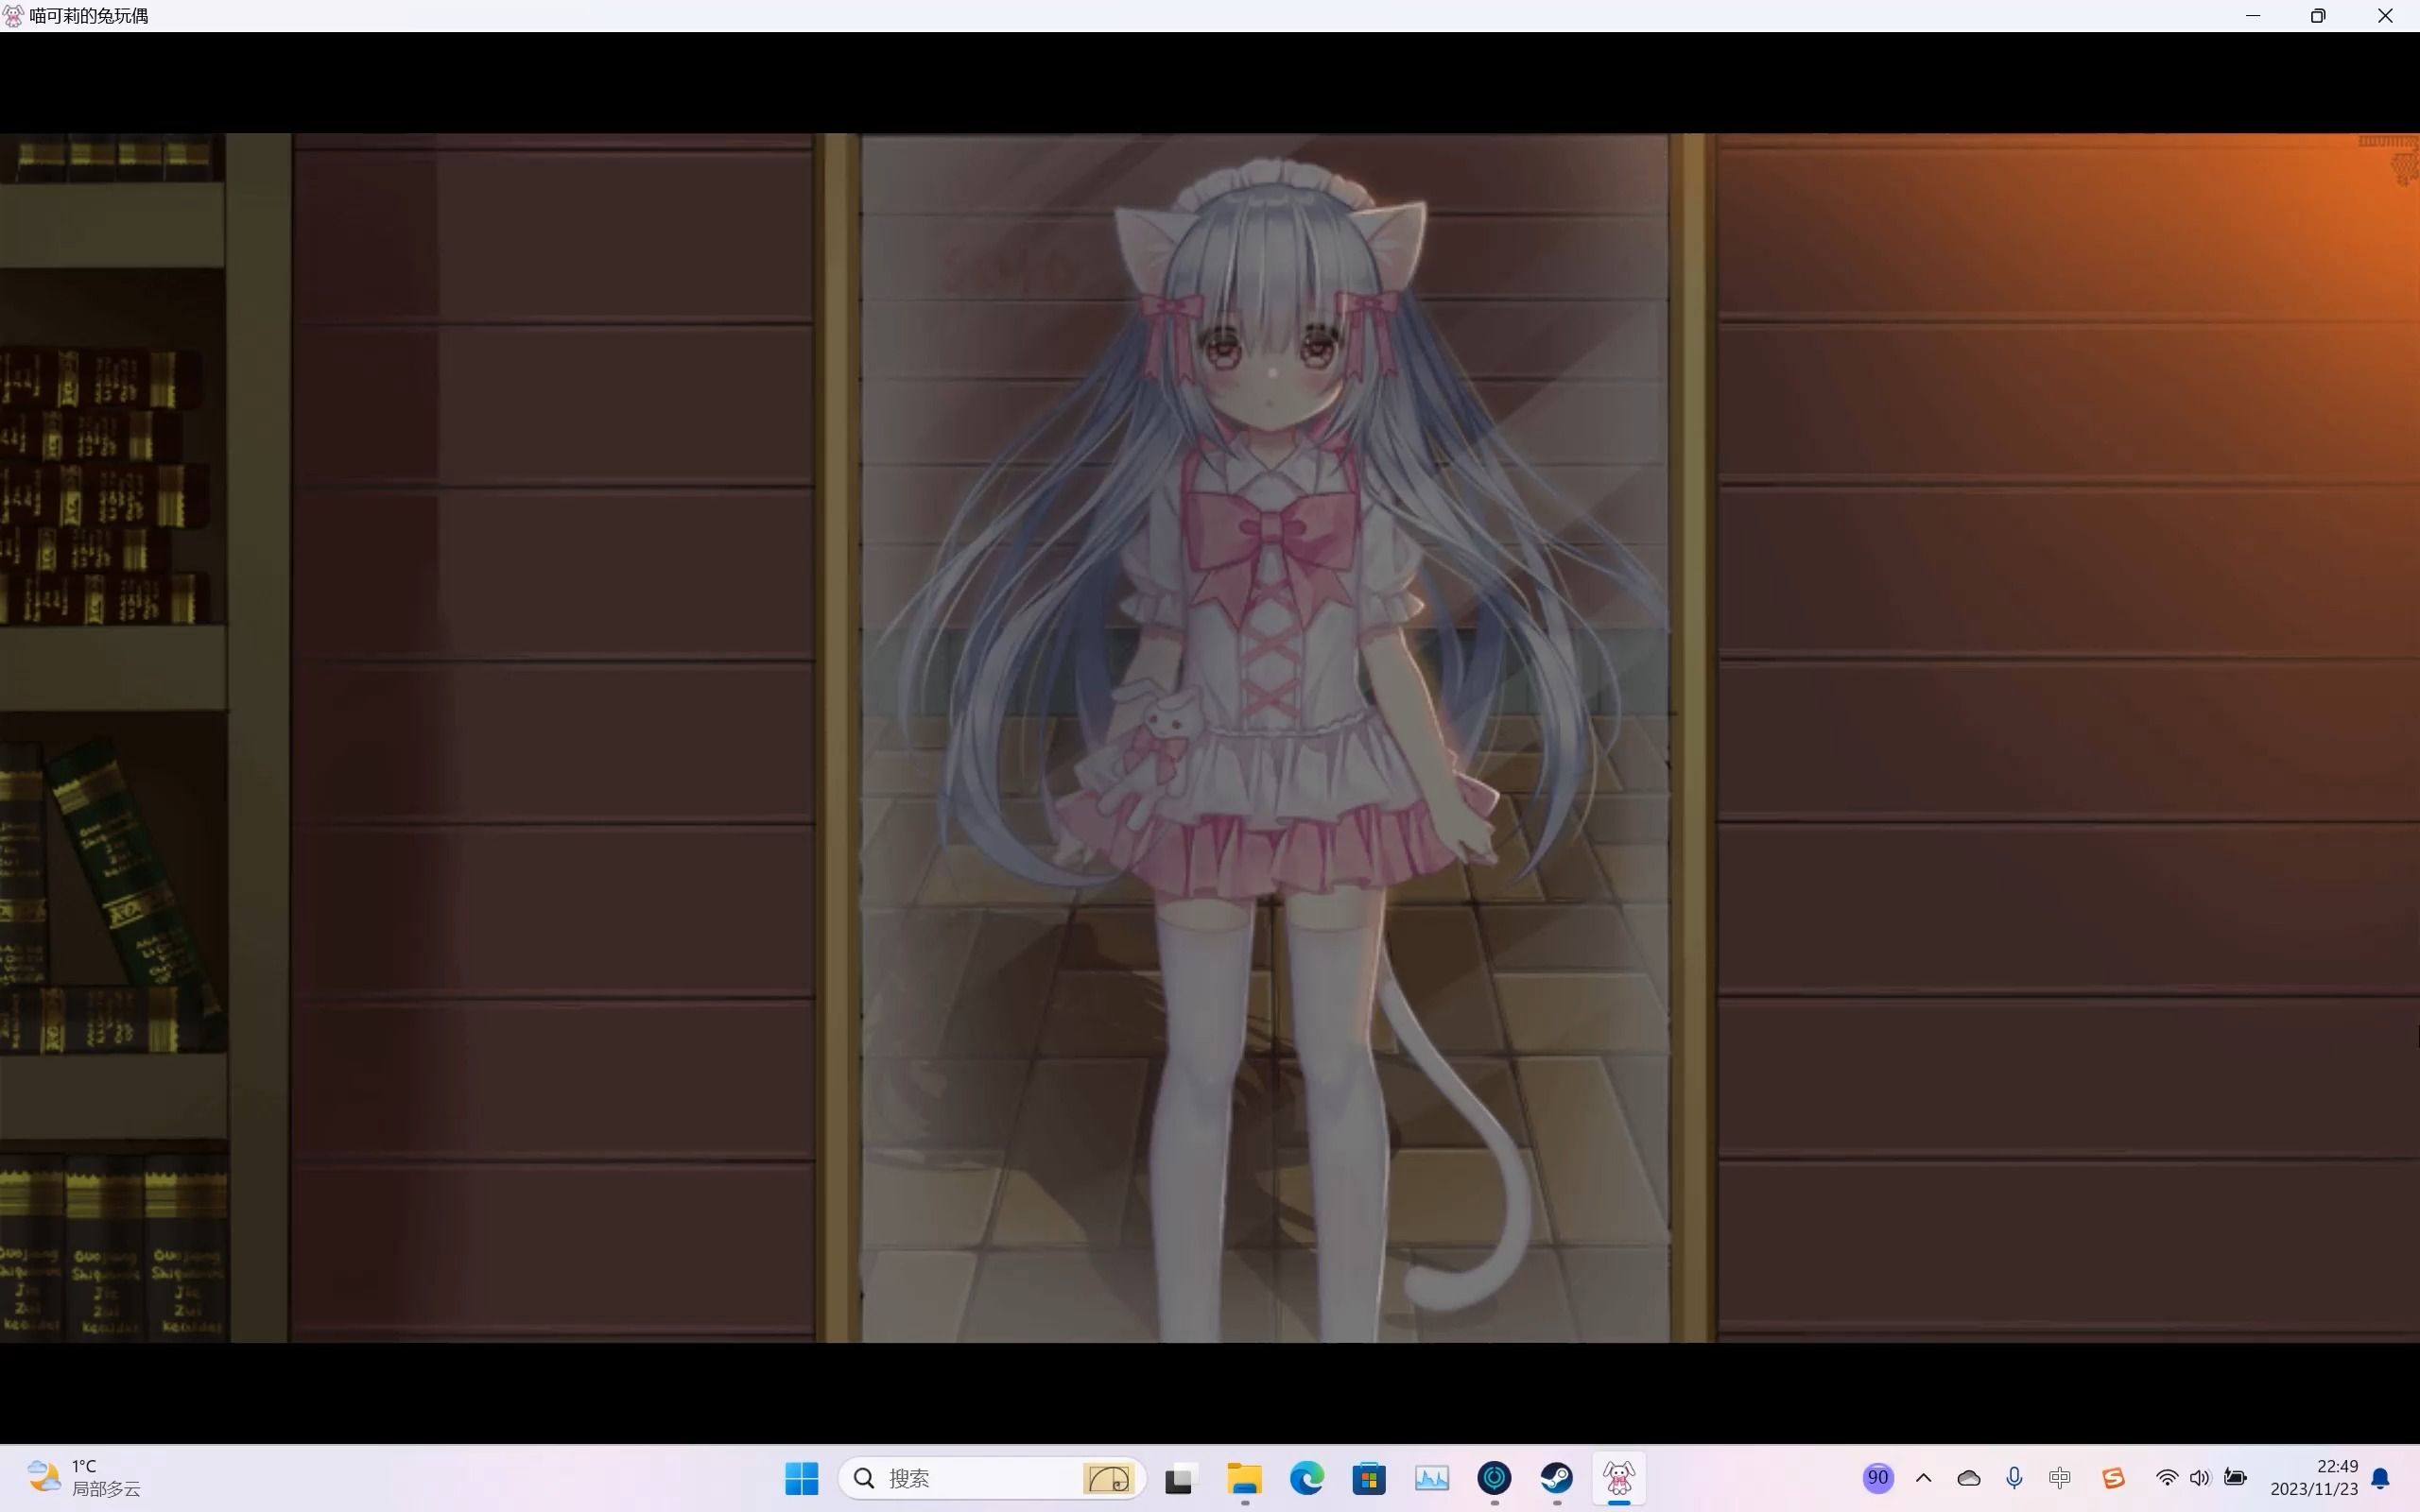Open the Windows Start menu

pos(801,1478)
